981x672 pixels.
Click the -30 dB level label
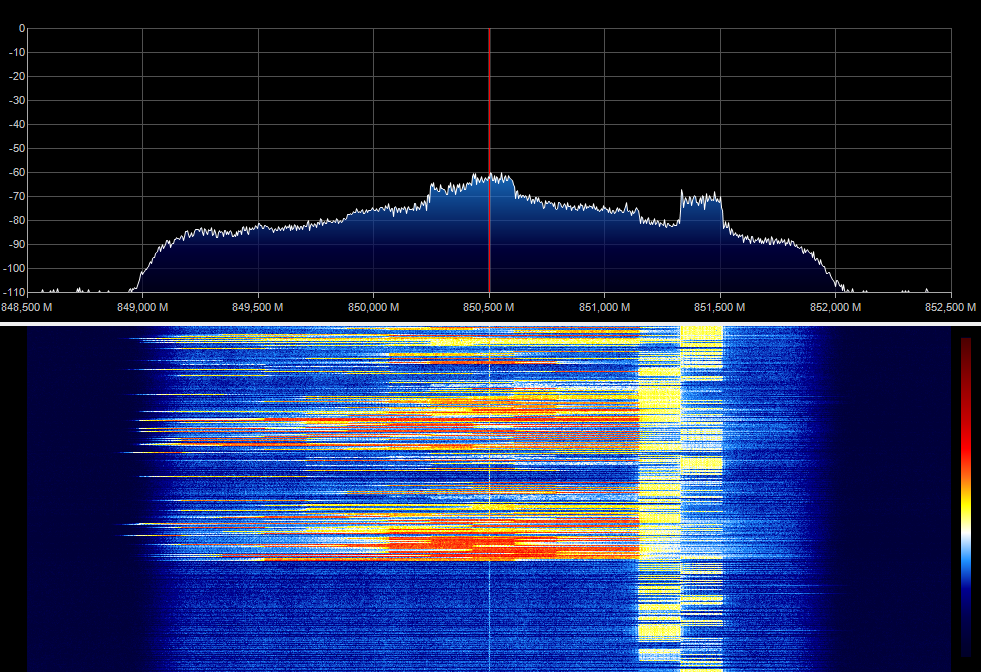pos(17,100)
